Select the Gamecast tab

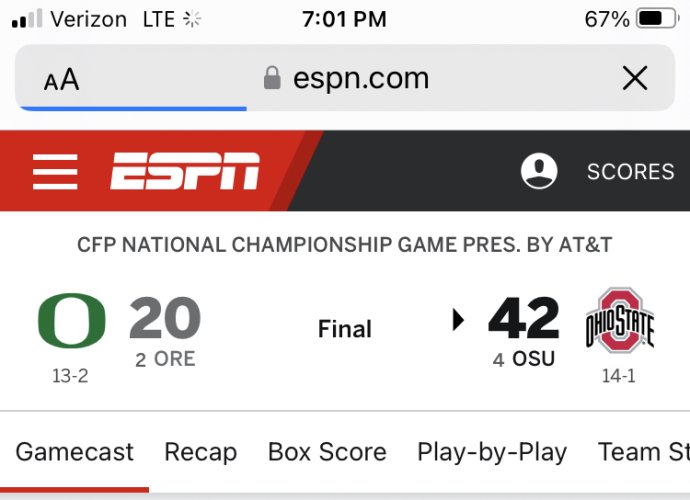75,452
